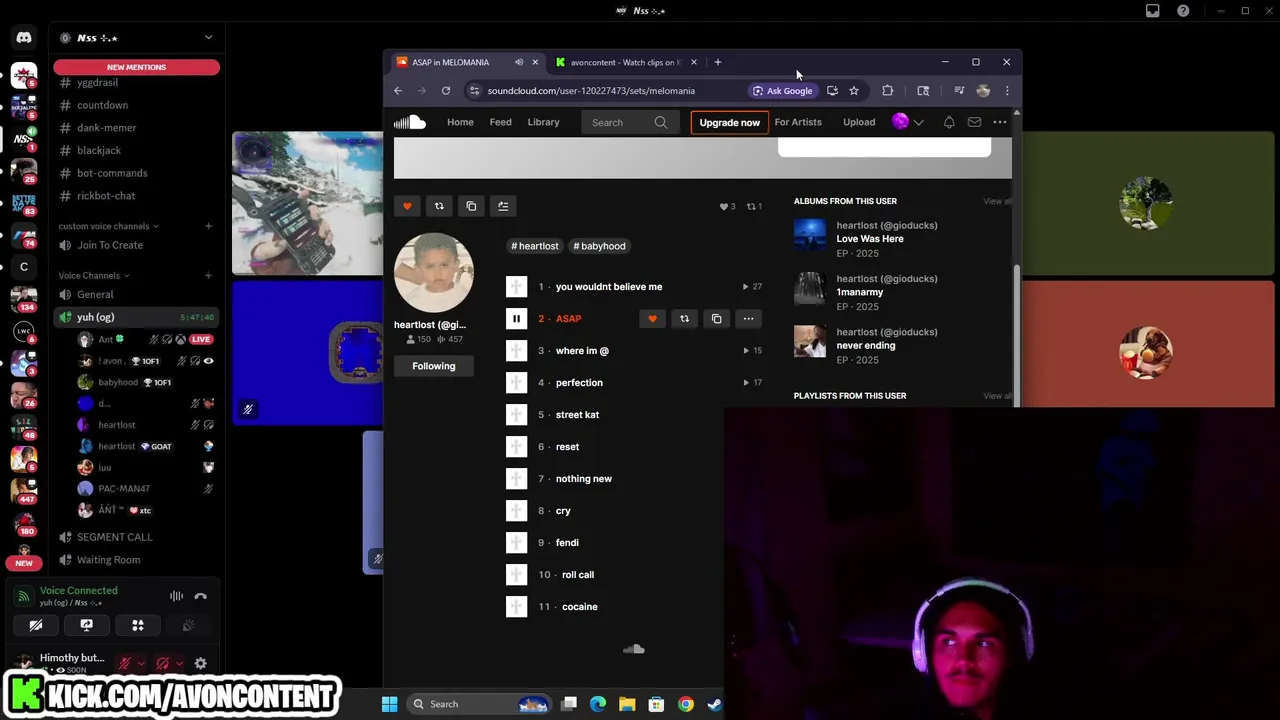
Task: Collapse Voice Channels category
Action: pyautogui.click(x=94, y=276)
